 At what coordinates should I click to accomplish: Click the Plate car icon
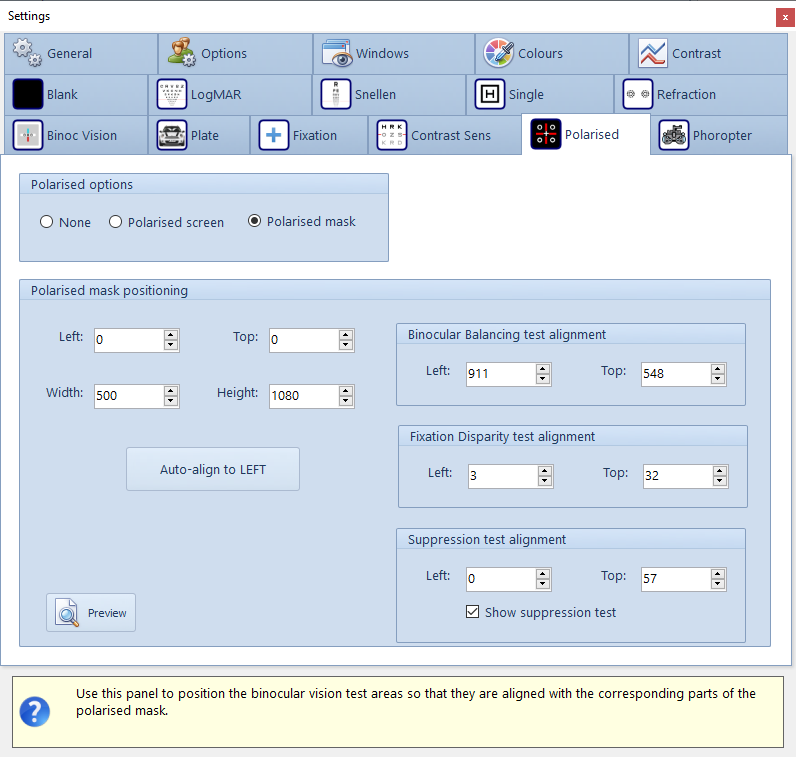172,135
